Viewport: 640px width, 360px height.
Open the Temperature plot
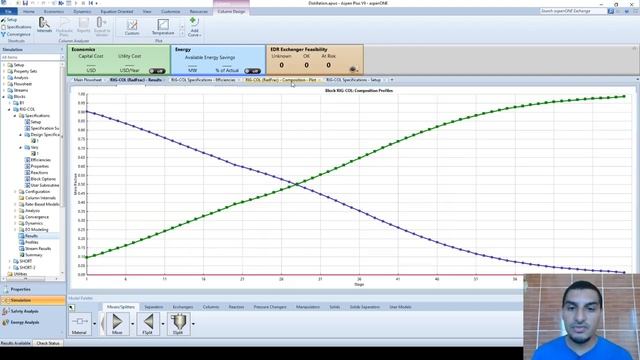pos(163,27)
